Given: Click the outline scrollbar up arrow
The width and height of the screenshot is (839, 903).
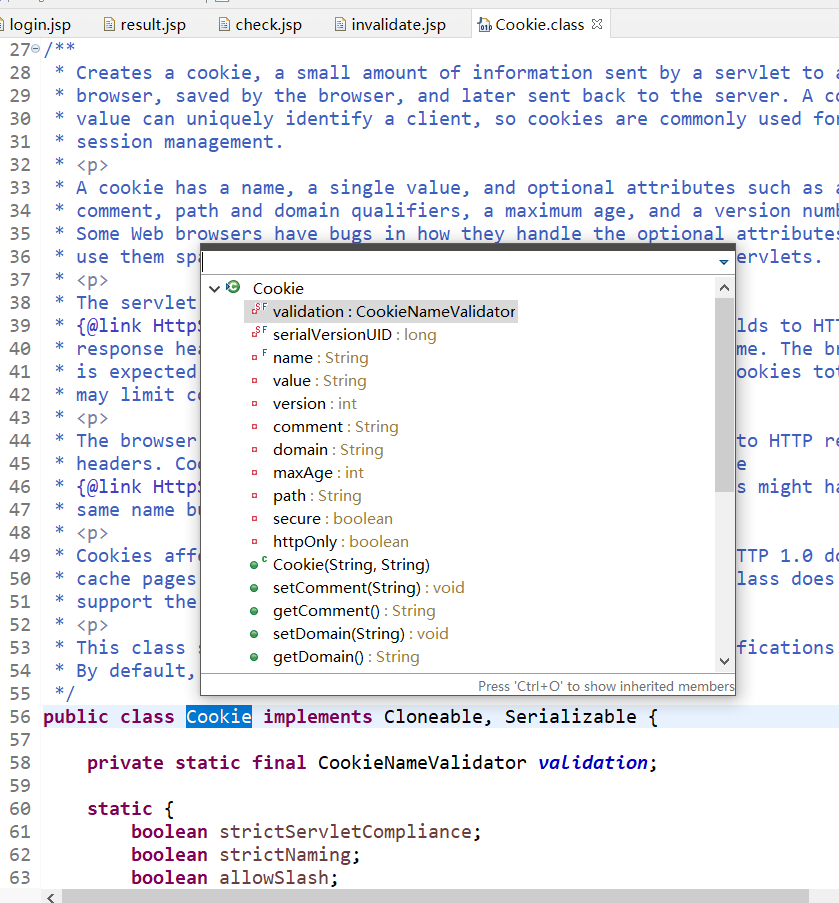Looking at the screenshot, I should click(x=724, y=287).
